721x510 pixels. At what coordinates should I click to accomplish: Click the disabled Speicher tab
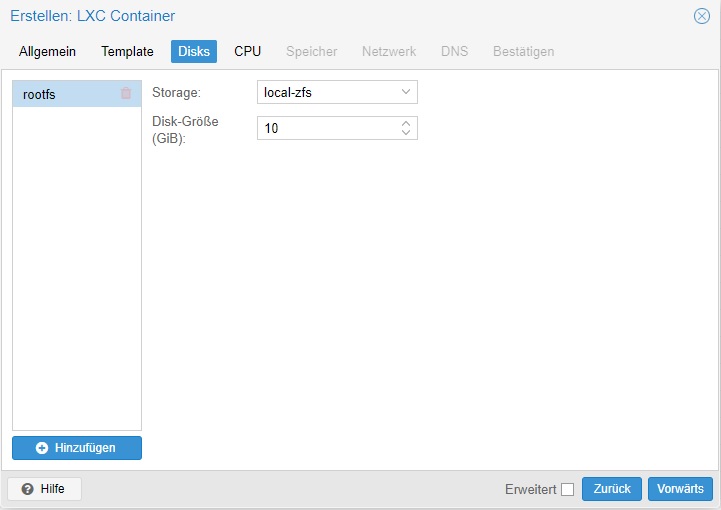click(312, 52)
